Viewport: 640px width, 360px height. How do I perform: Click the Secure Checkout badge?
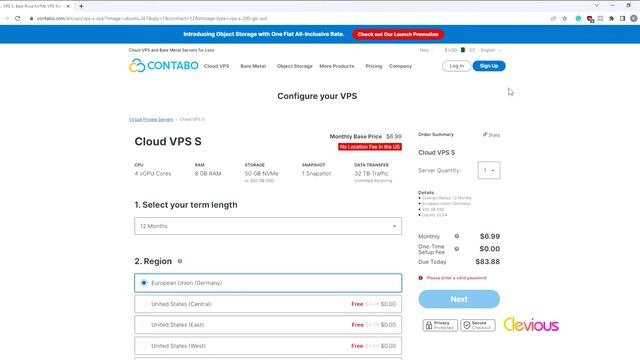pos(478,325)
